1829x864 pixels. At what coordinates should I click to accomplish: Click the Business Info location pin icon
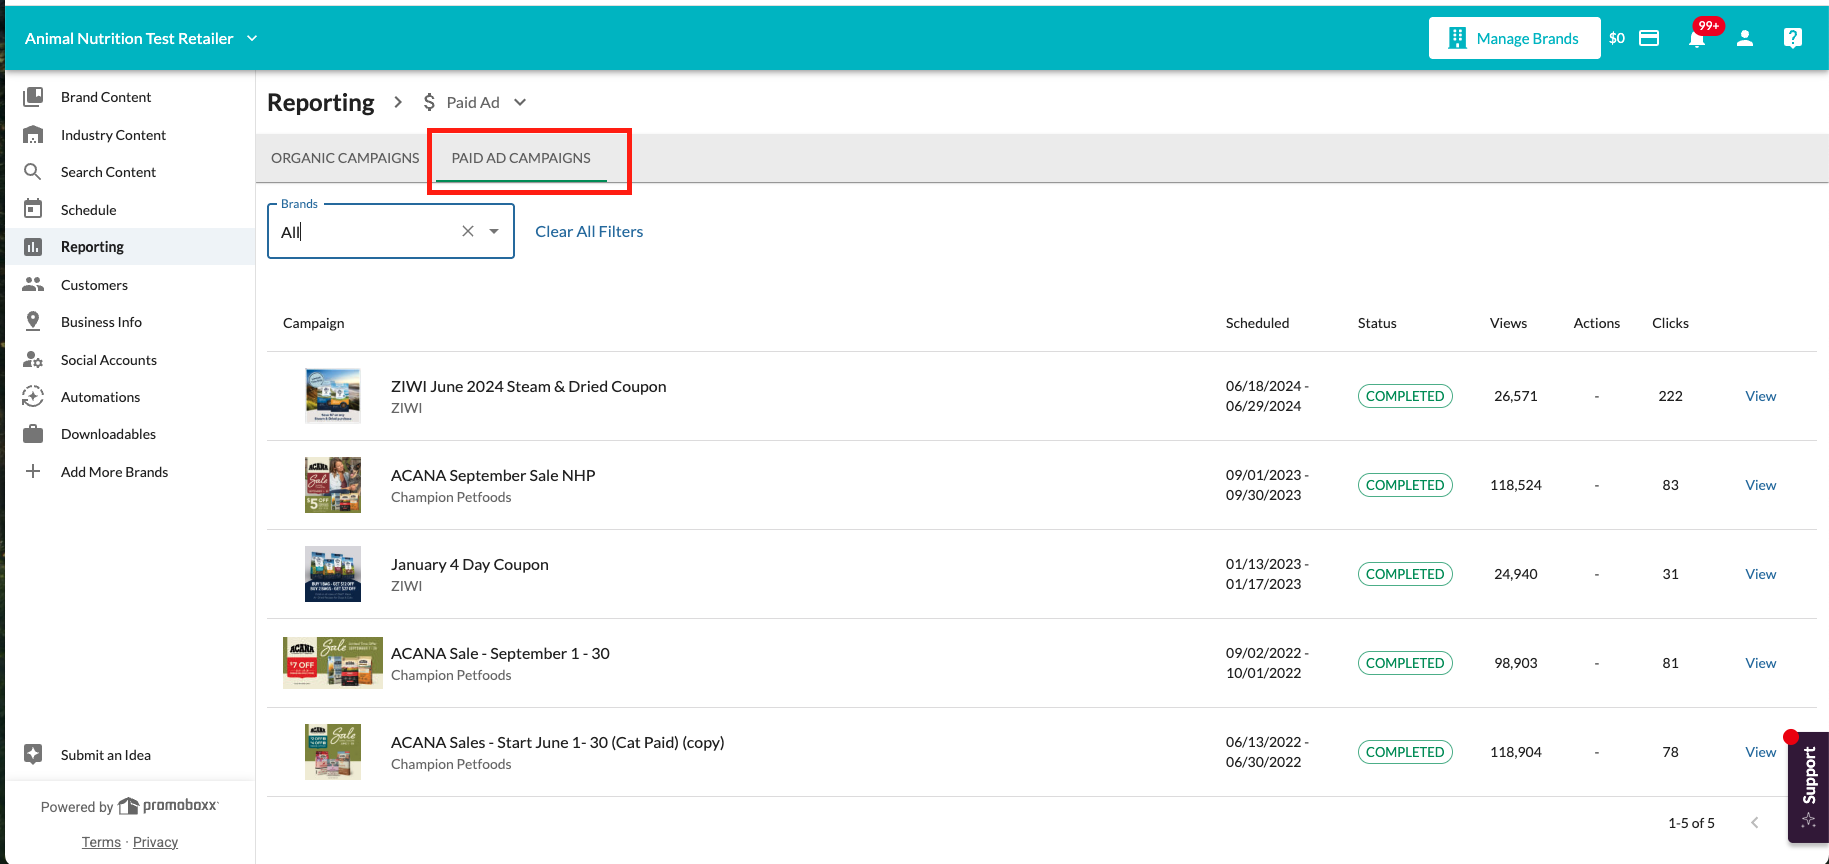point(33,321)
